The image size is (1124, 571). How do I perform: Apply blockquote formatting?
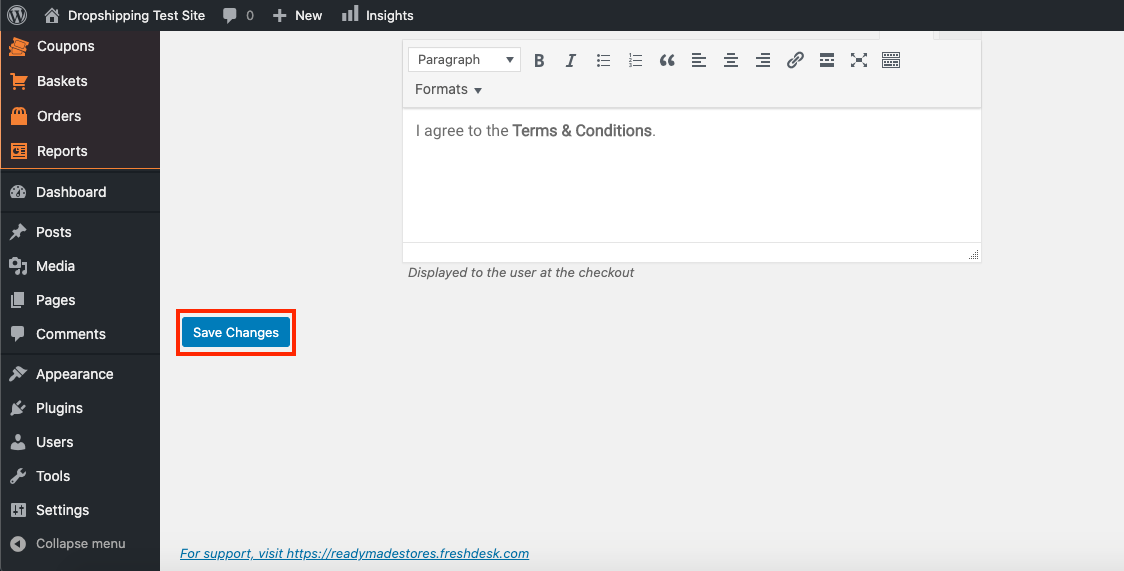coord(667,60)
